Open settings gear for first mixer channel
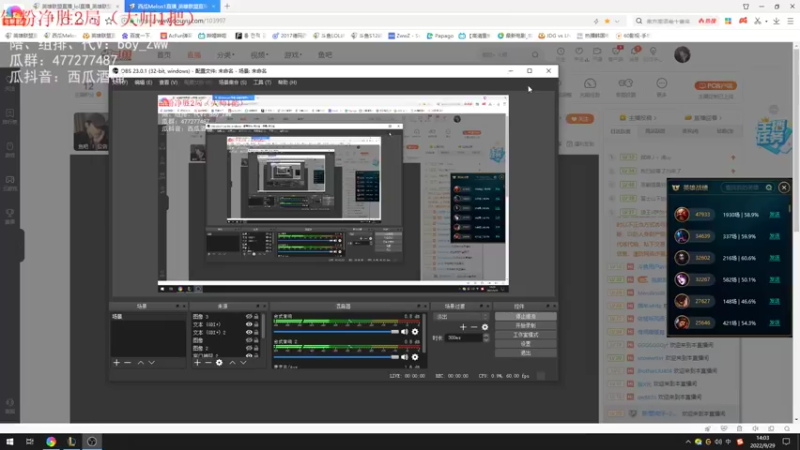 pos(415,332)
